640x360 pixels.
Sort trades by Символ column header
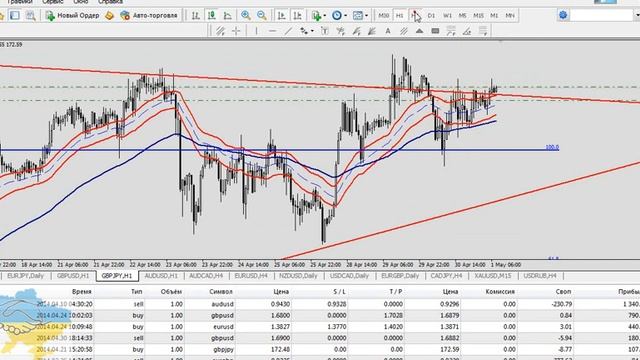pyautogui.click(x=221, y=291)
